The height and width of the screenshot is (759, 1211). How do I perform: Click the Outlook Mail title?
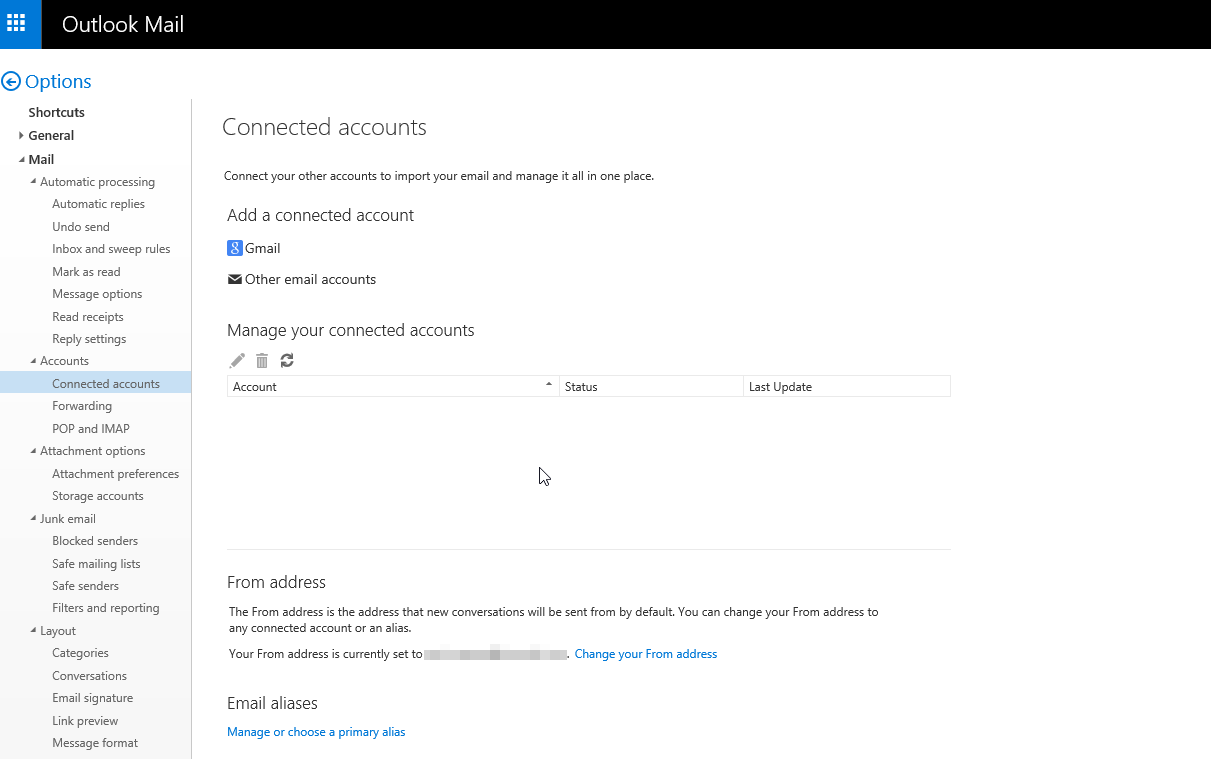pyautogui.click(x=123, y=24)
